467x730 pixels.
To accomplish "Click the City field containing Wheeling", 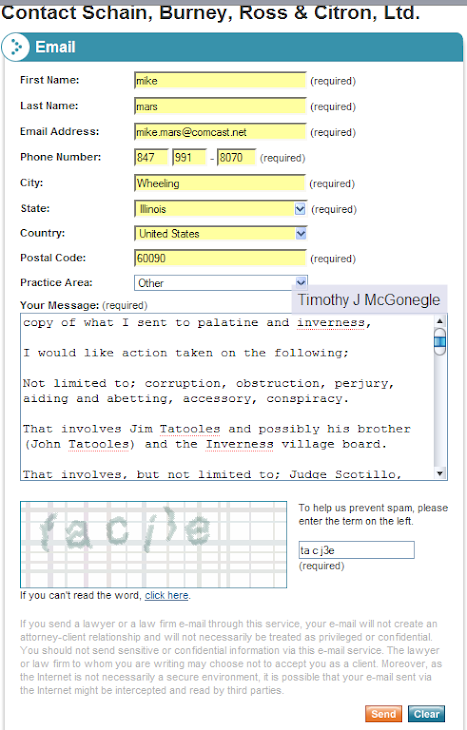I will 220,183.
